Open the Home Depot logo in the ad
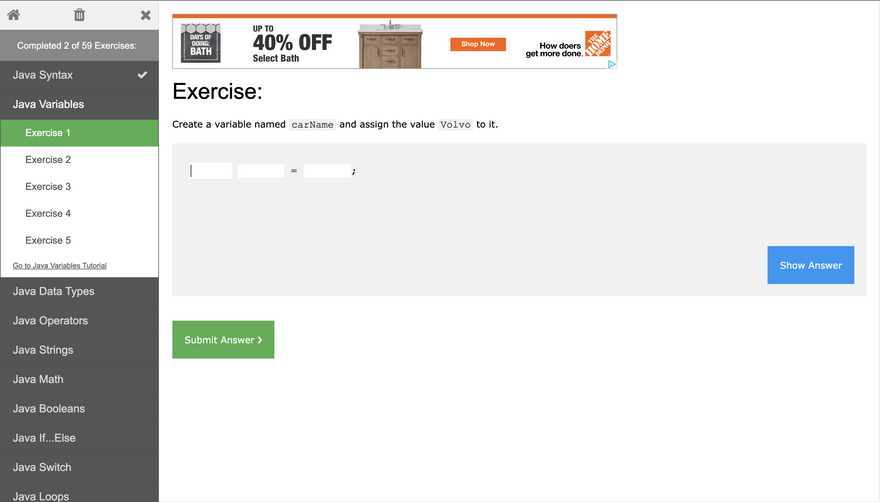The height and width of the screenshot is (502, 880). [598, 44]
